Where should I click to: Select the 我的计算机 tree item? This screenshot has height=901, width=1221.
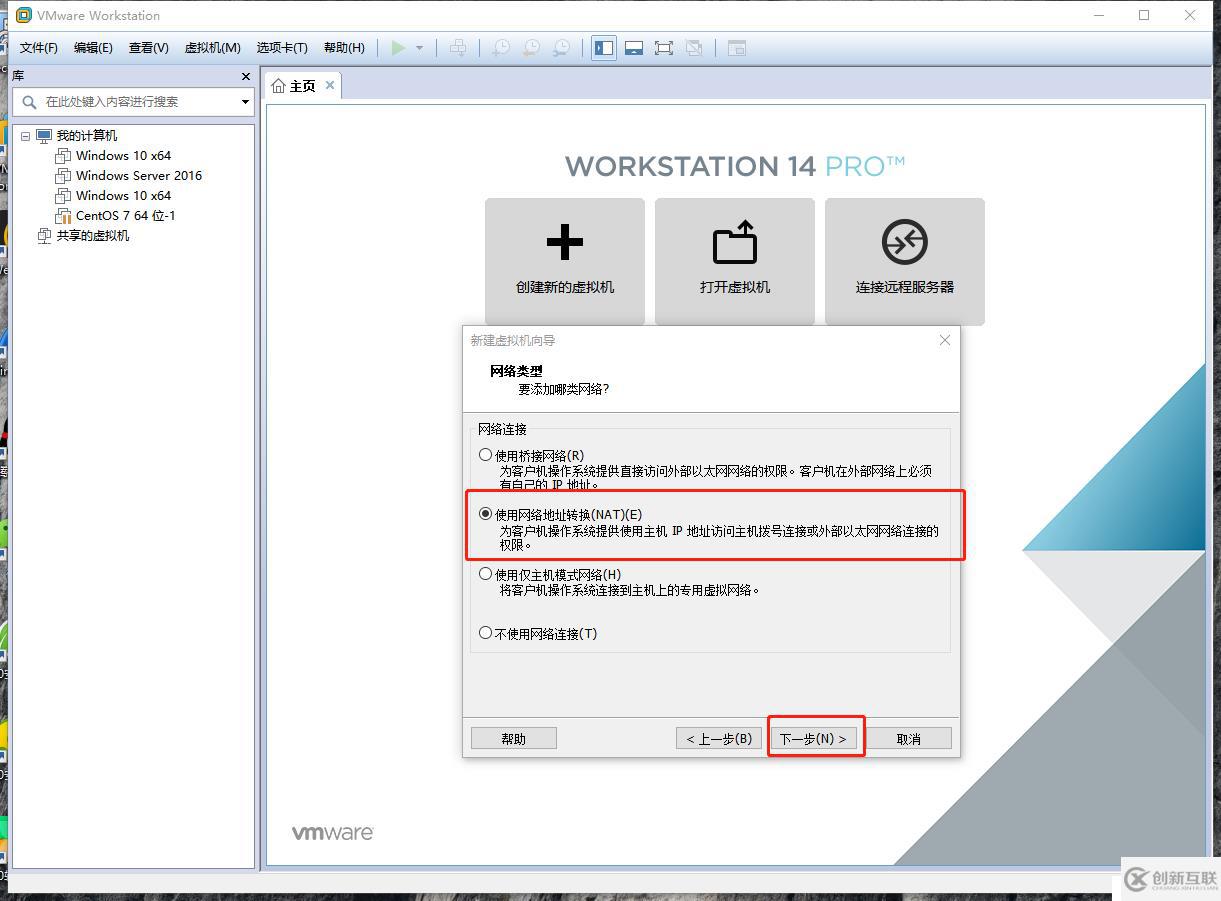(x=86, y=136)
